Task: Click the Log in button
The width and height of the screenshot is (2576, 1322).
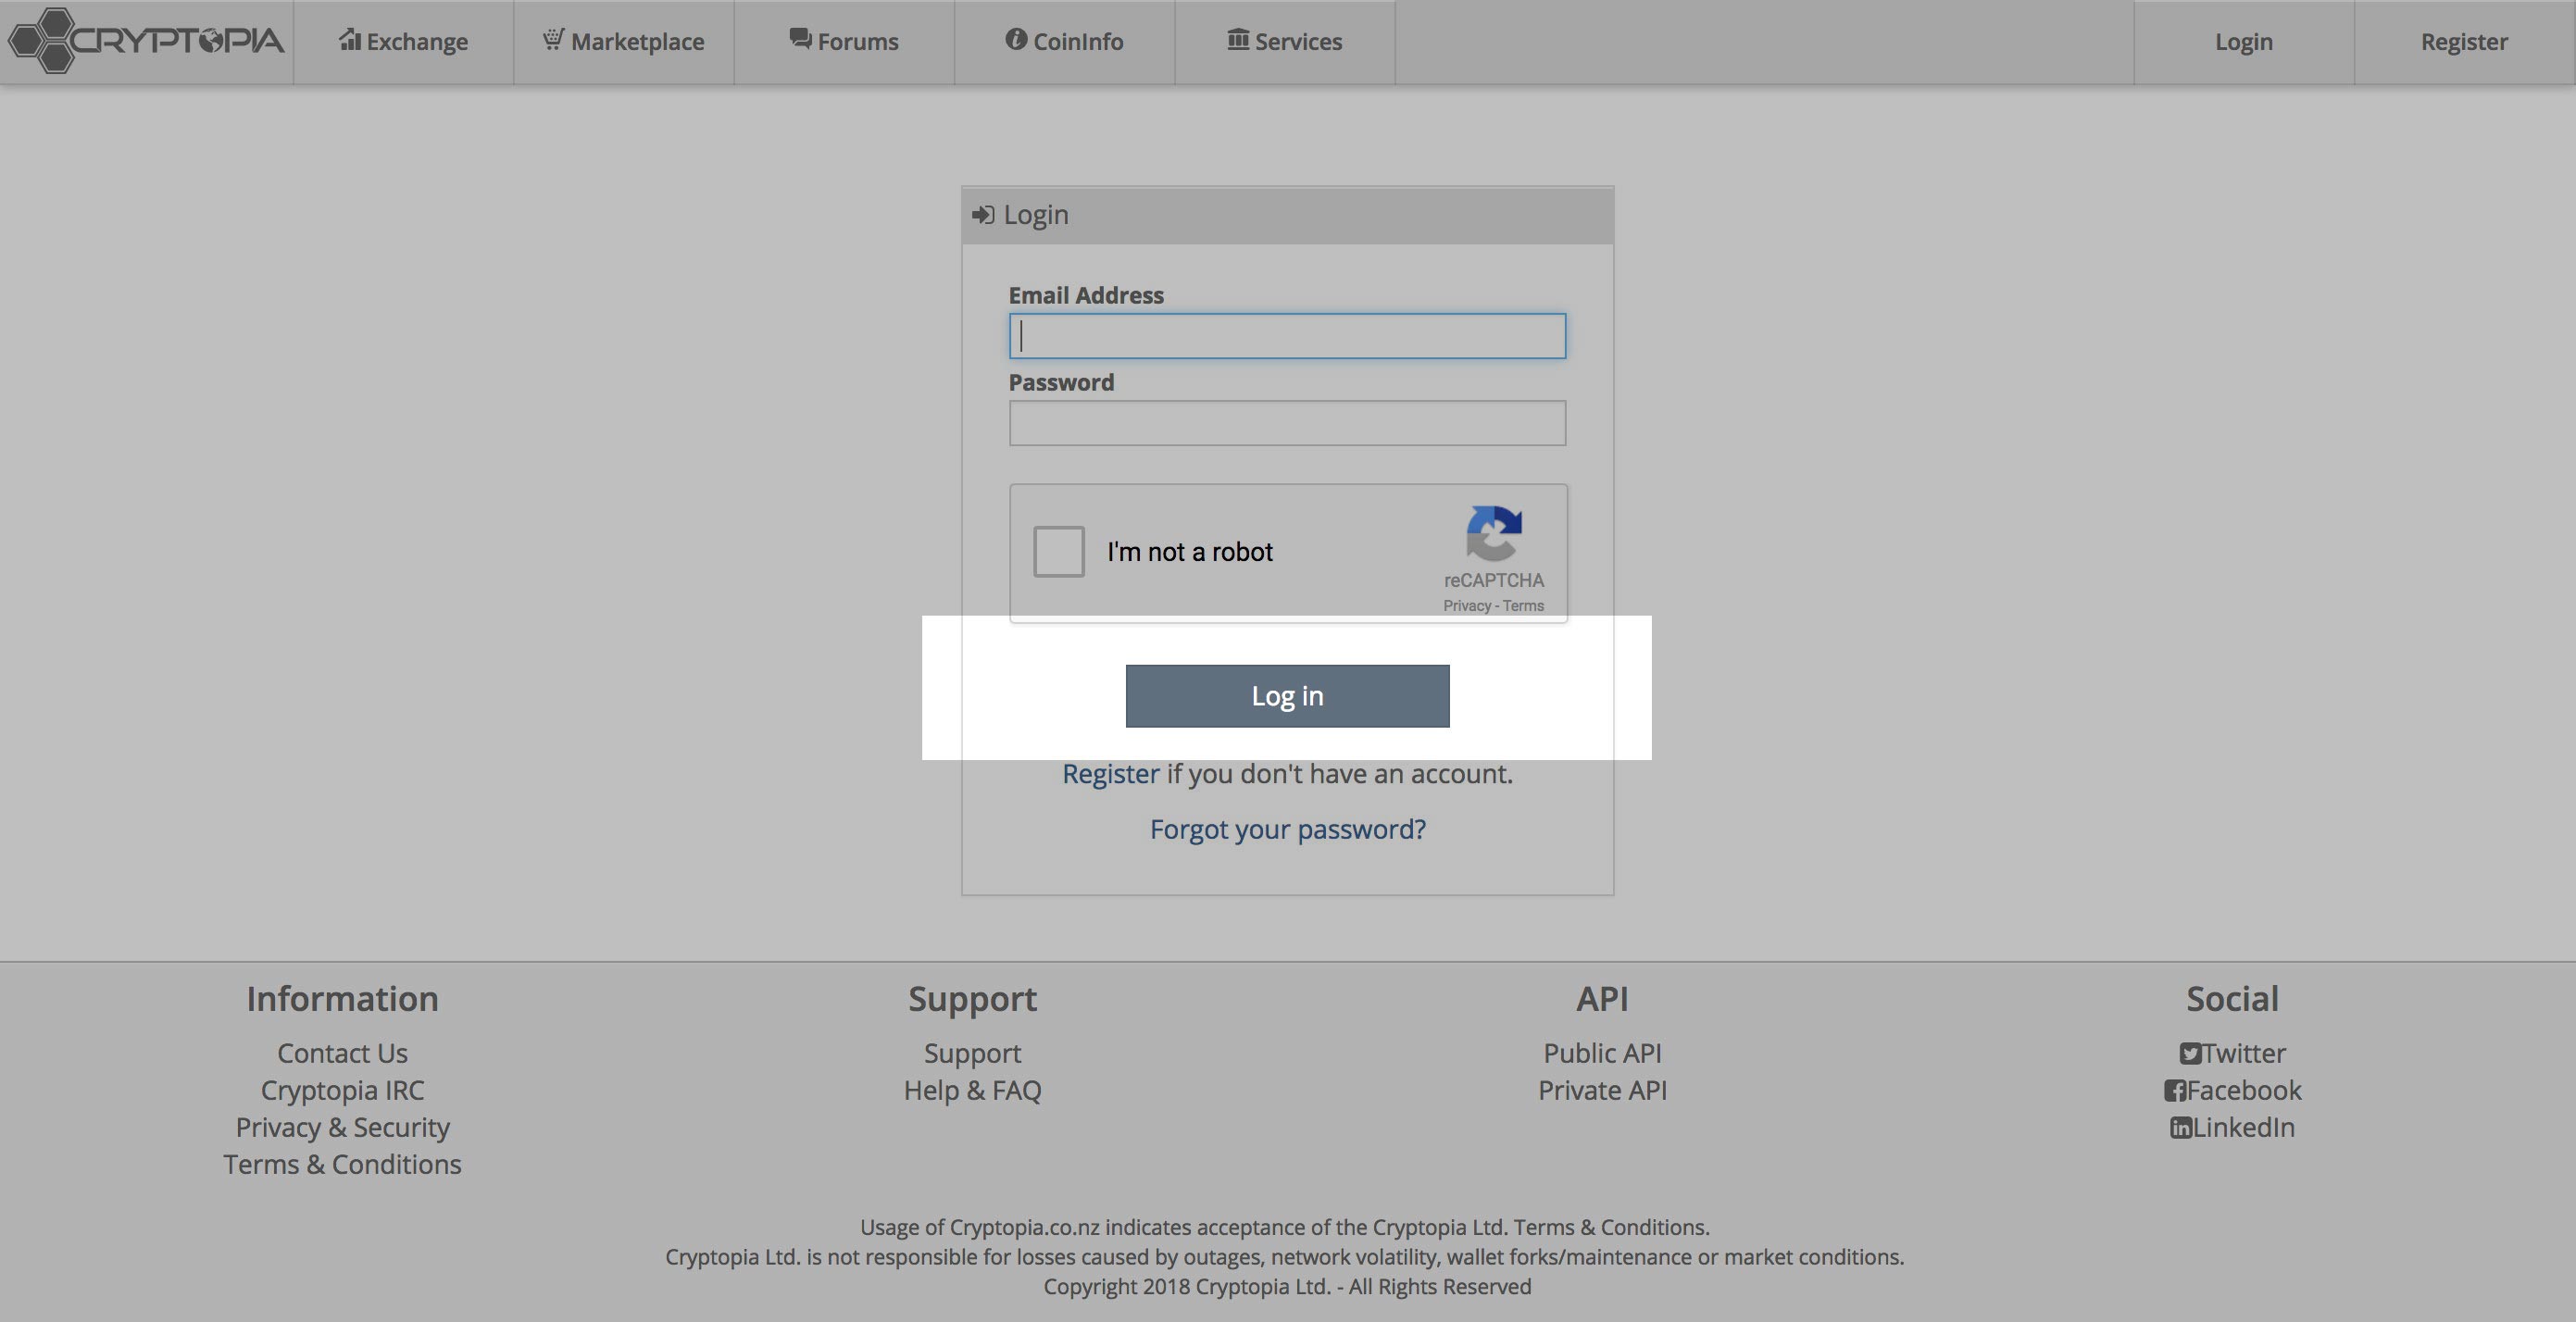Action: tap(1286, 694)
